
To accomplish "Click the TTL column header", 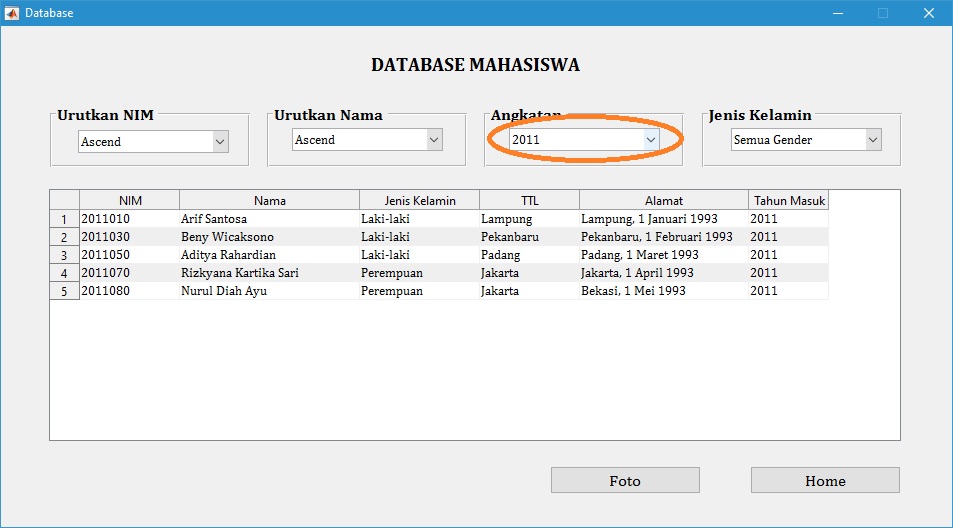I will [529, 201].
